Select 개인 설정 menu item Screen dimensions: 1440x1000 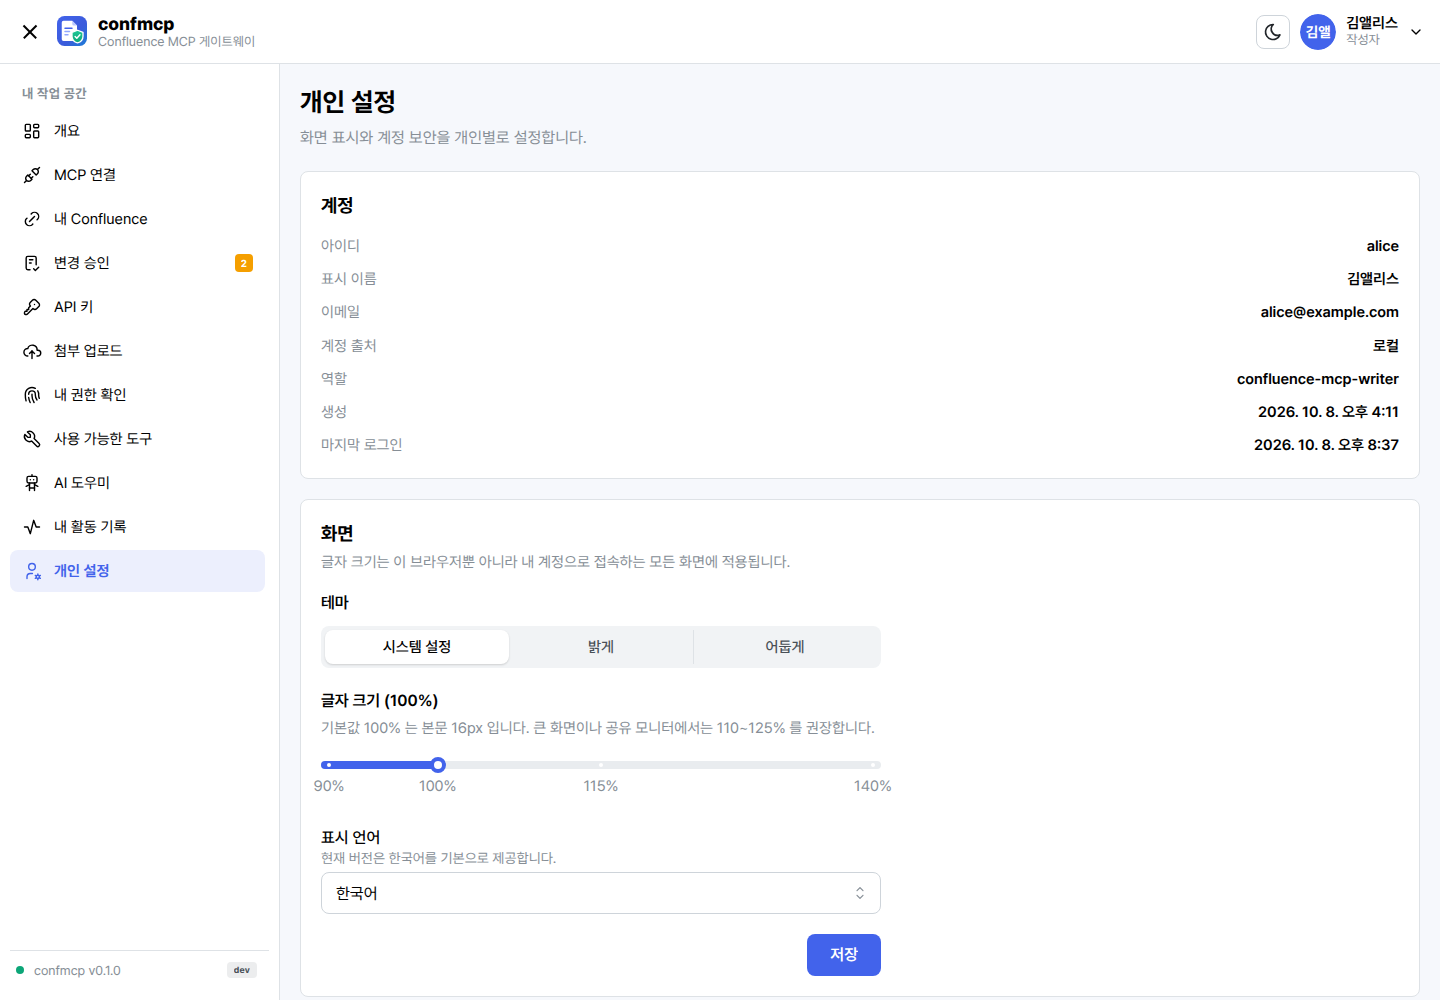[137, 571]
